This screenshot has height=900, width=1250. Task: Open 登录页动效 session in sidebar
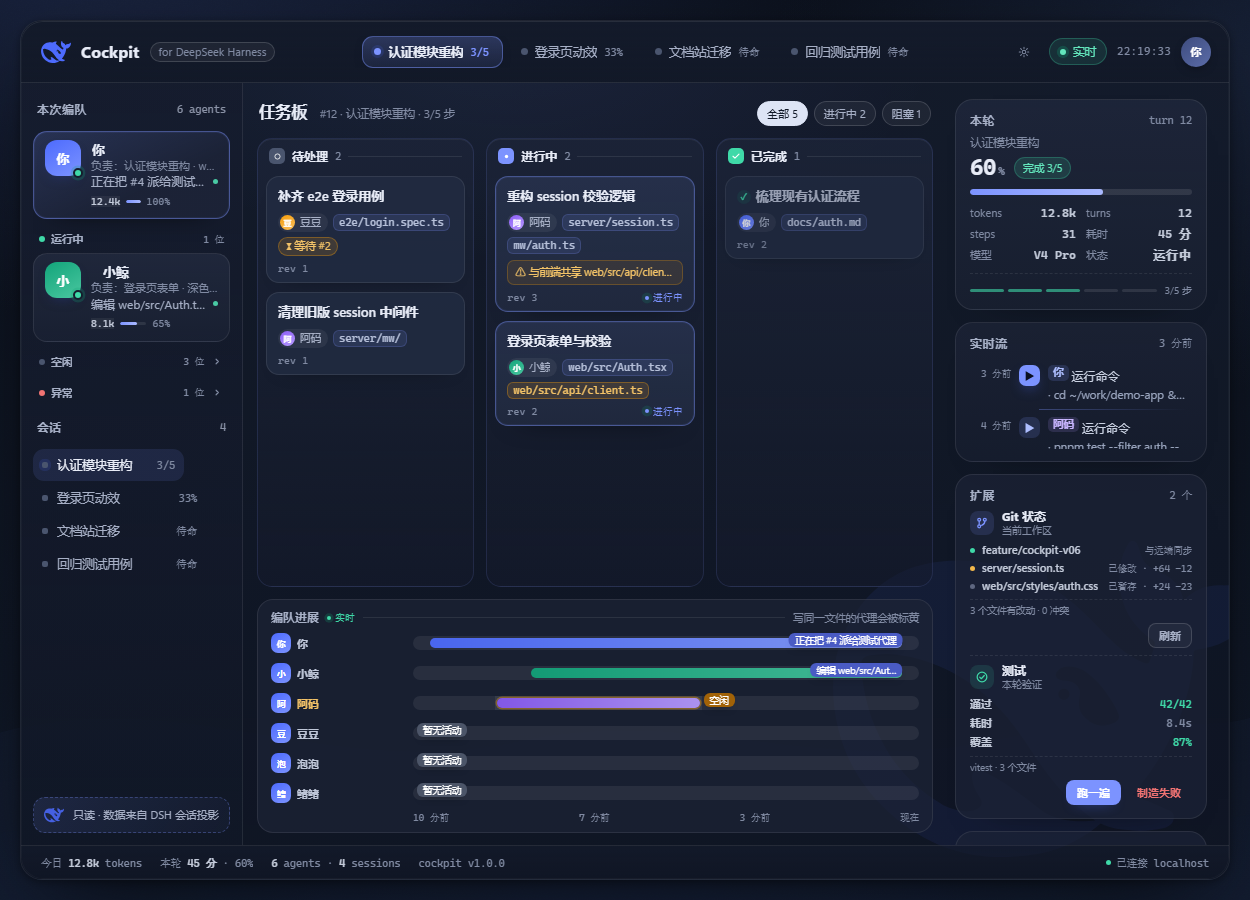[x=120, y=498]
